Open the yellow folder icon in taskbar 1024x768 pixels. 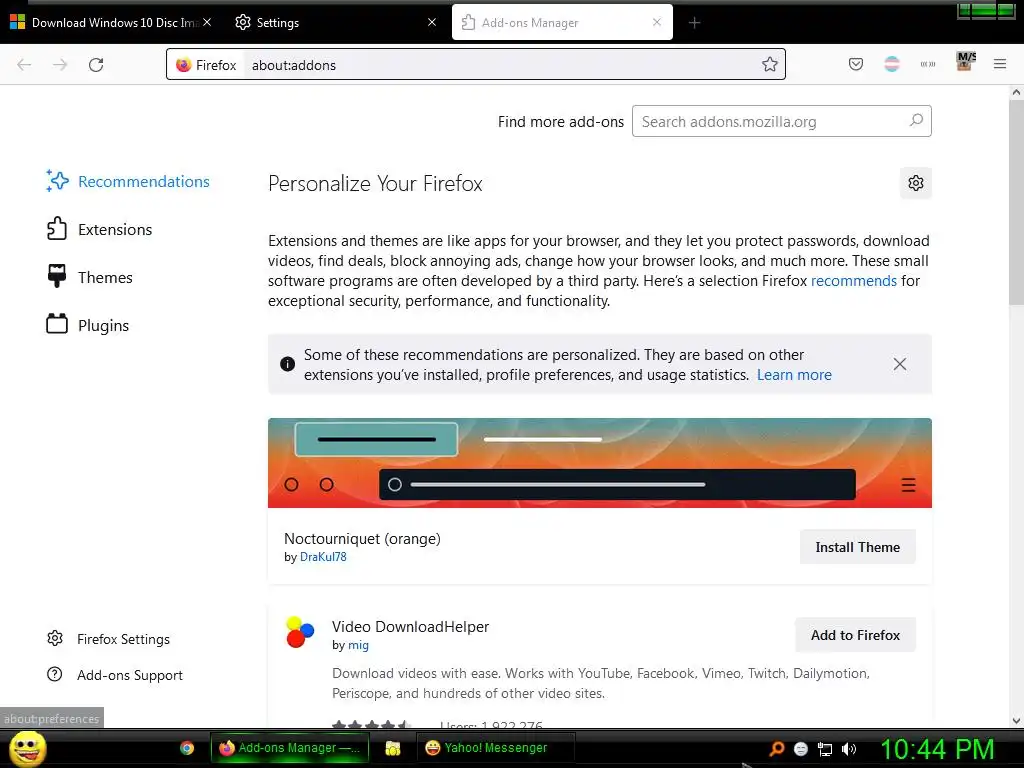392,748
